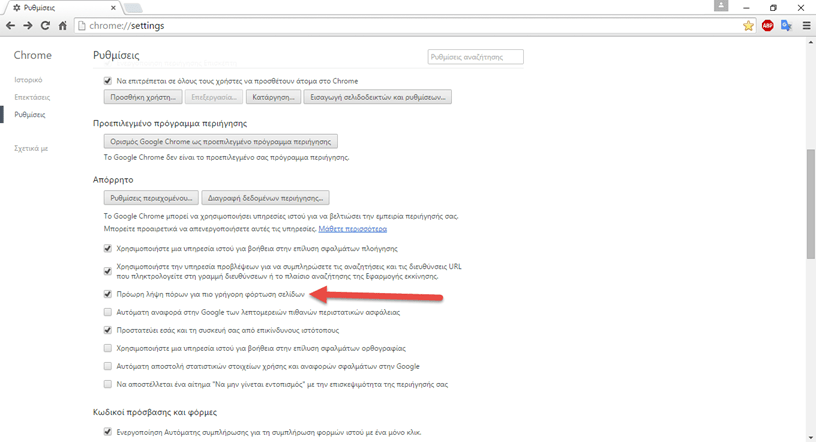Click the Chrome title in the sidebar
This screenshot has height=442, width=816.
click(x=32, y=55)
